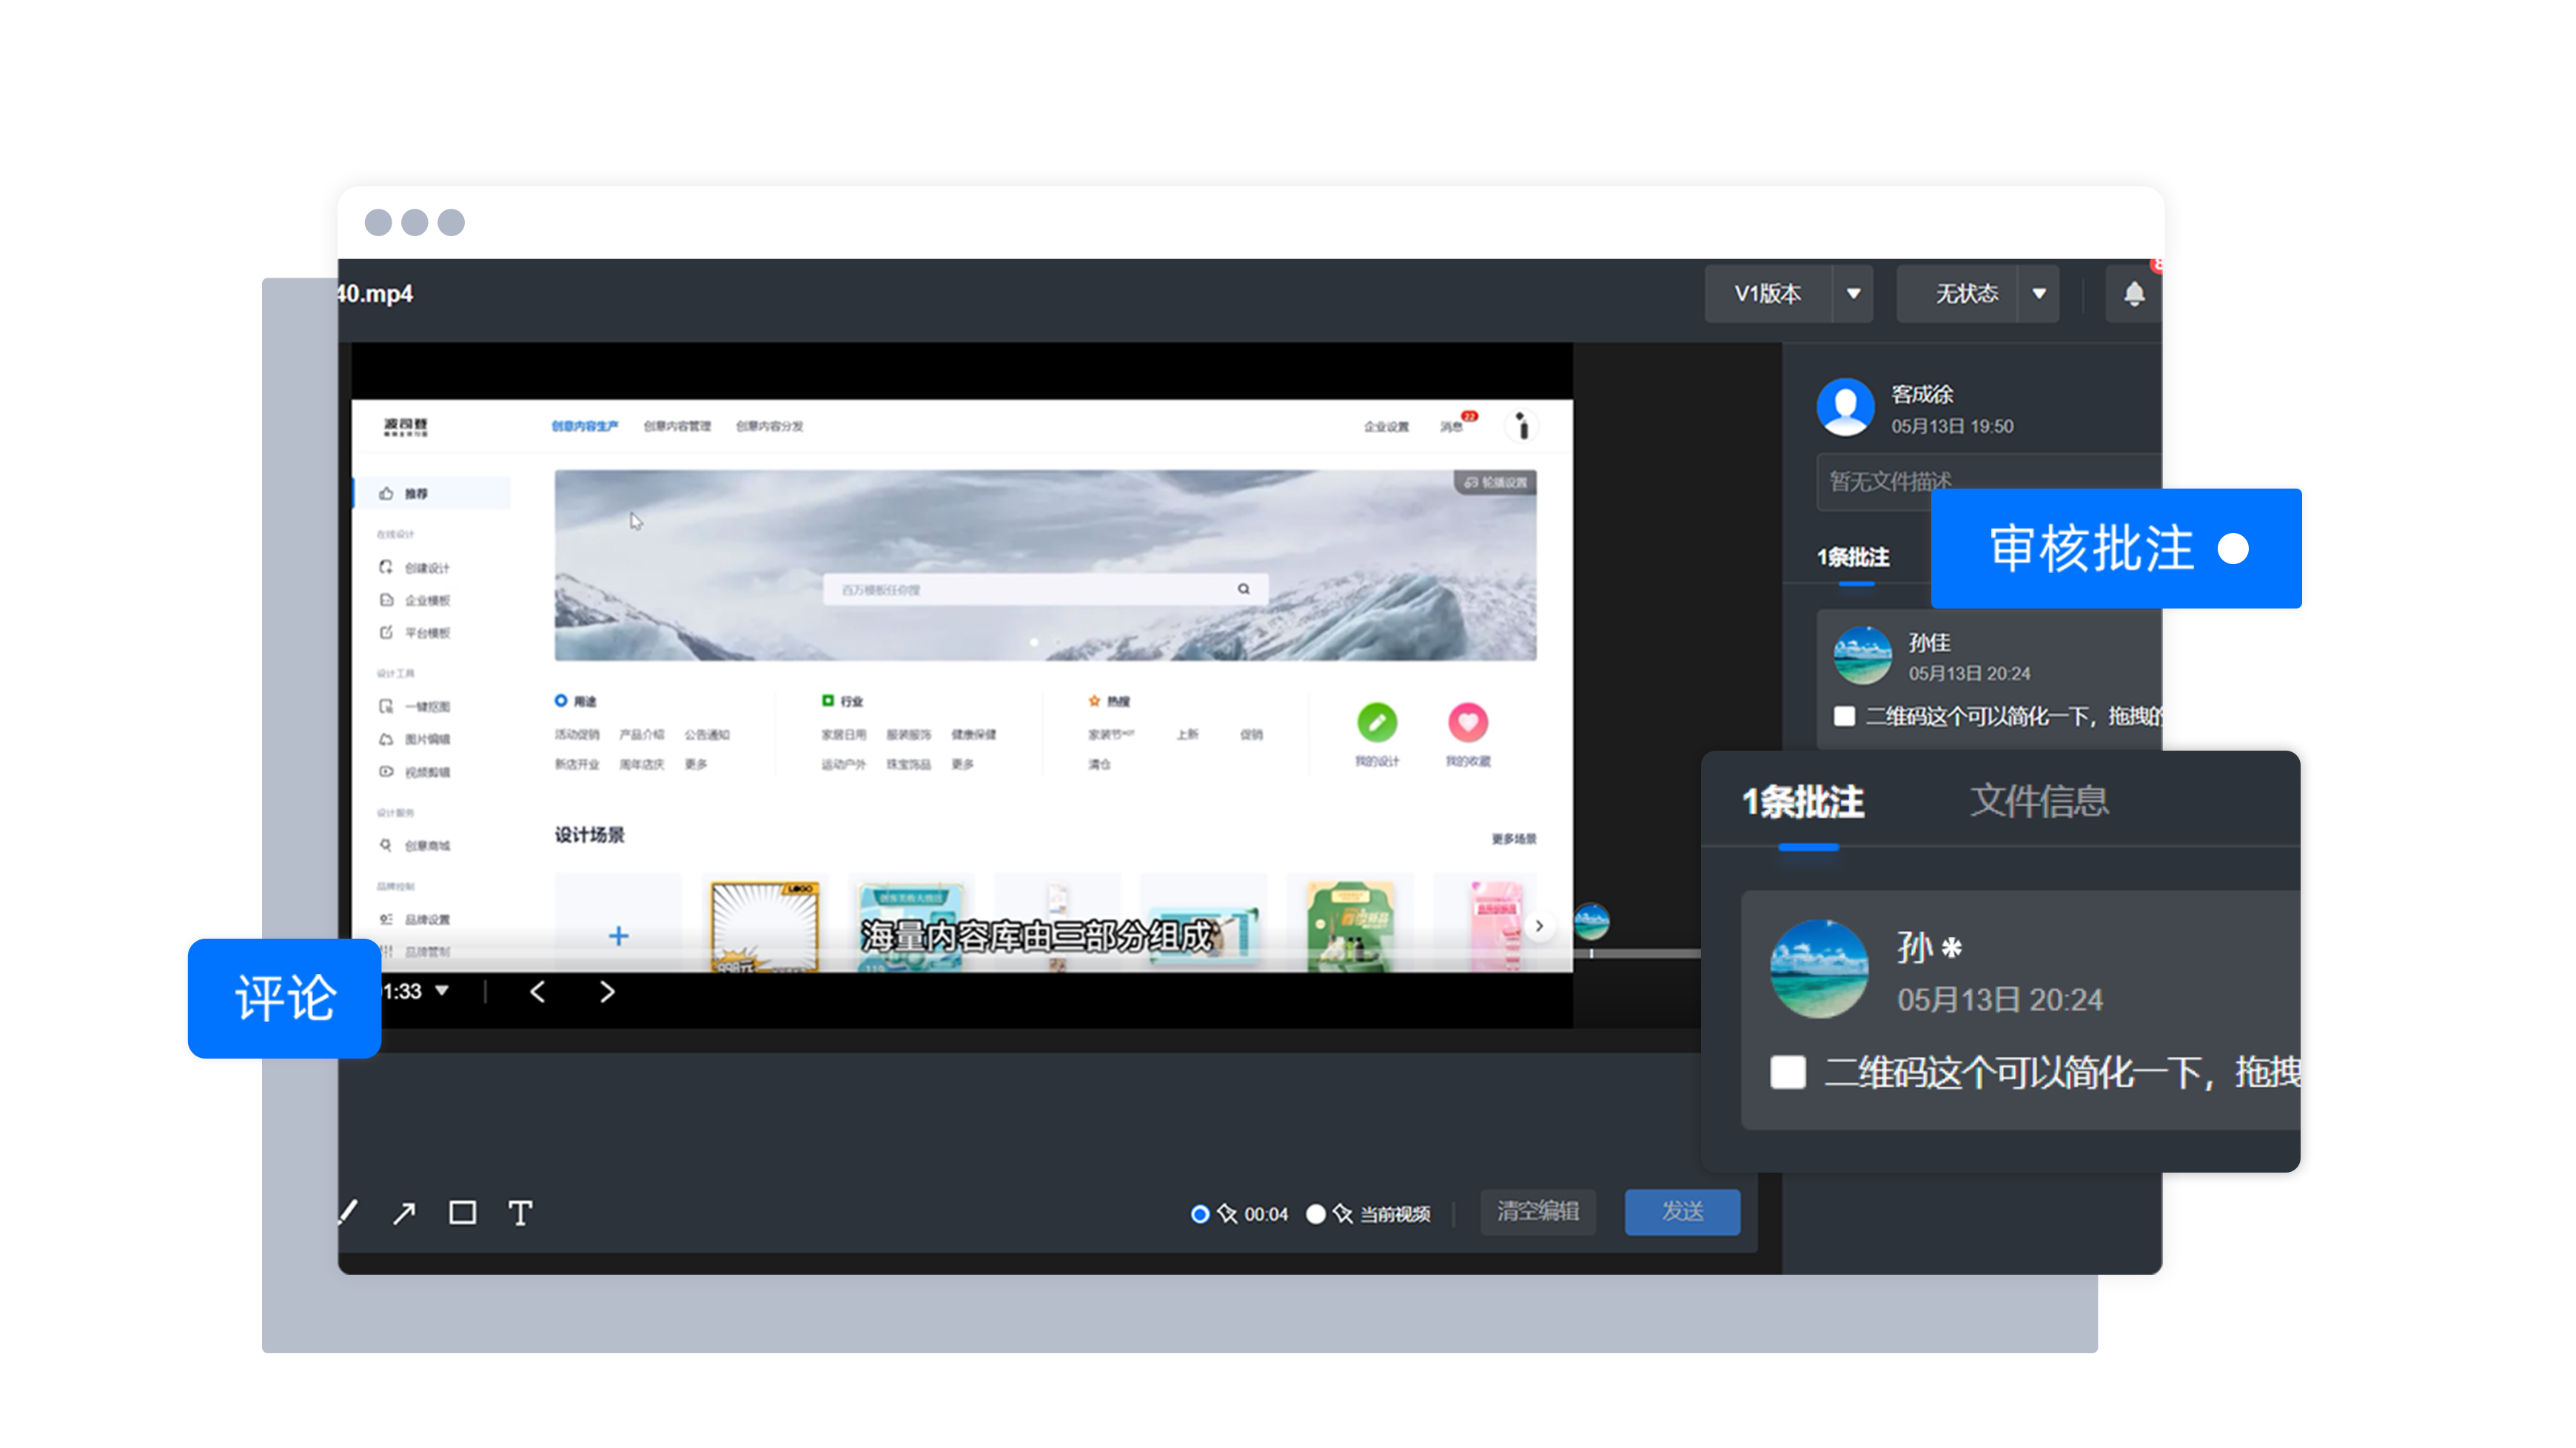Select the pencil drawing tool
Viewport: 2576px width, 1448px height.
[x=348, y=1213]
